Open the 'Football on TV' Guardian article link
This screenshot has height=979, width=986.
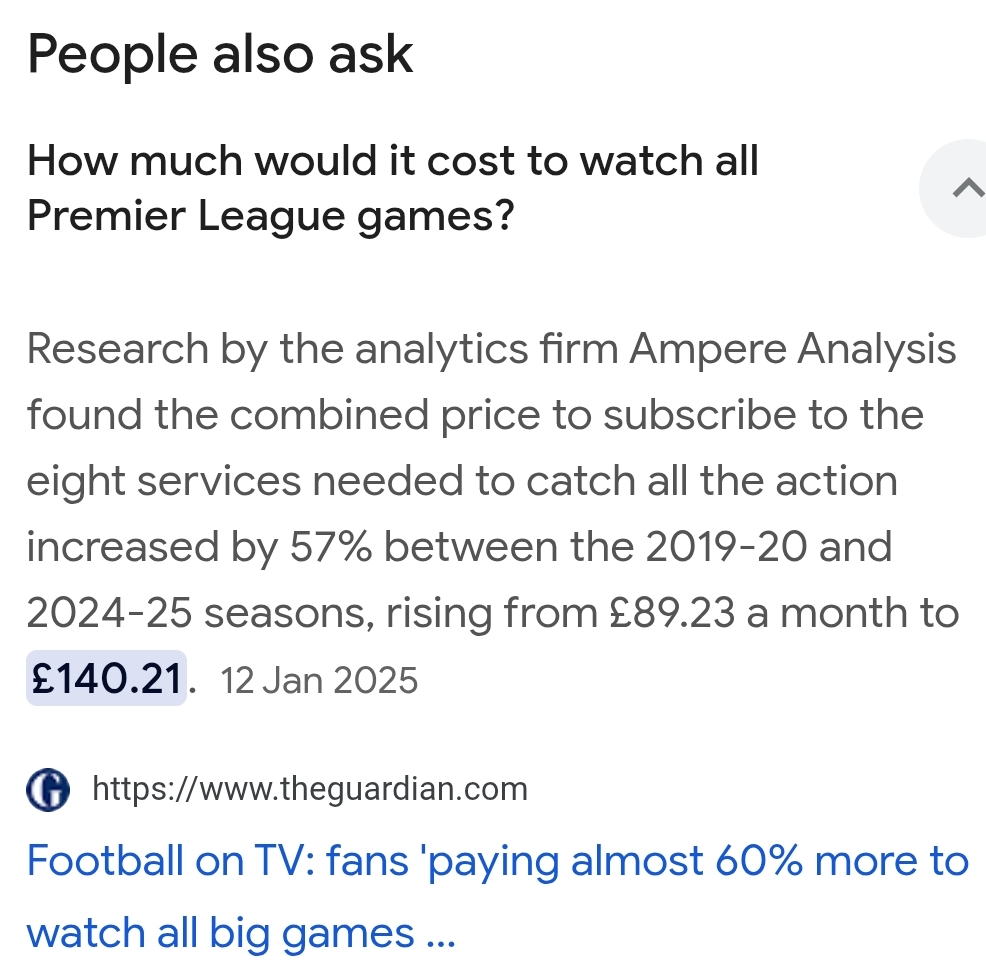(497, 862)
